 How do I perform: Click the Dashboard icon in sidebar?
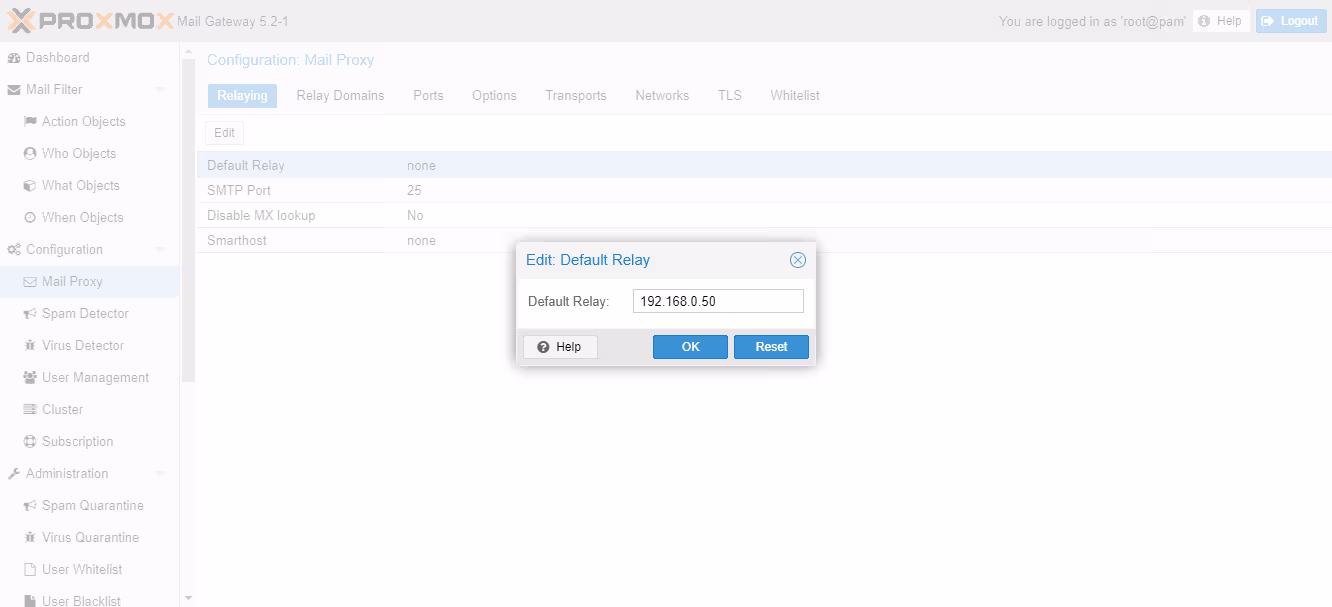14,58
